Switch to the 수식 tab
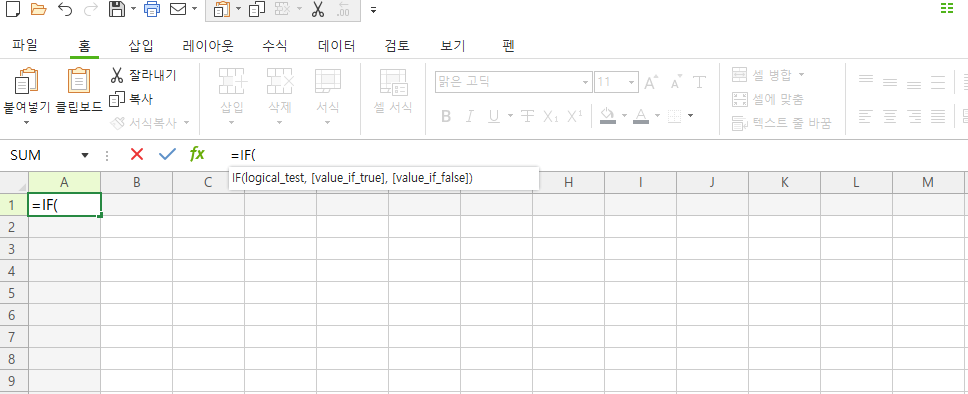This screenshot has width=968, height=394. [x=275, y=45]
